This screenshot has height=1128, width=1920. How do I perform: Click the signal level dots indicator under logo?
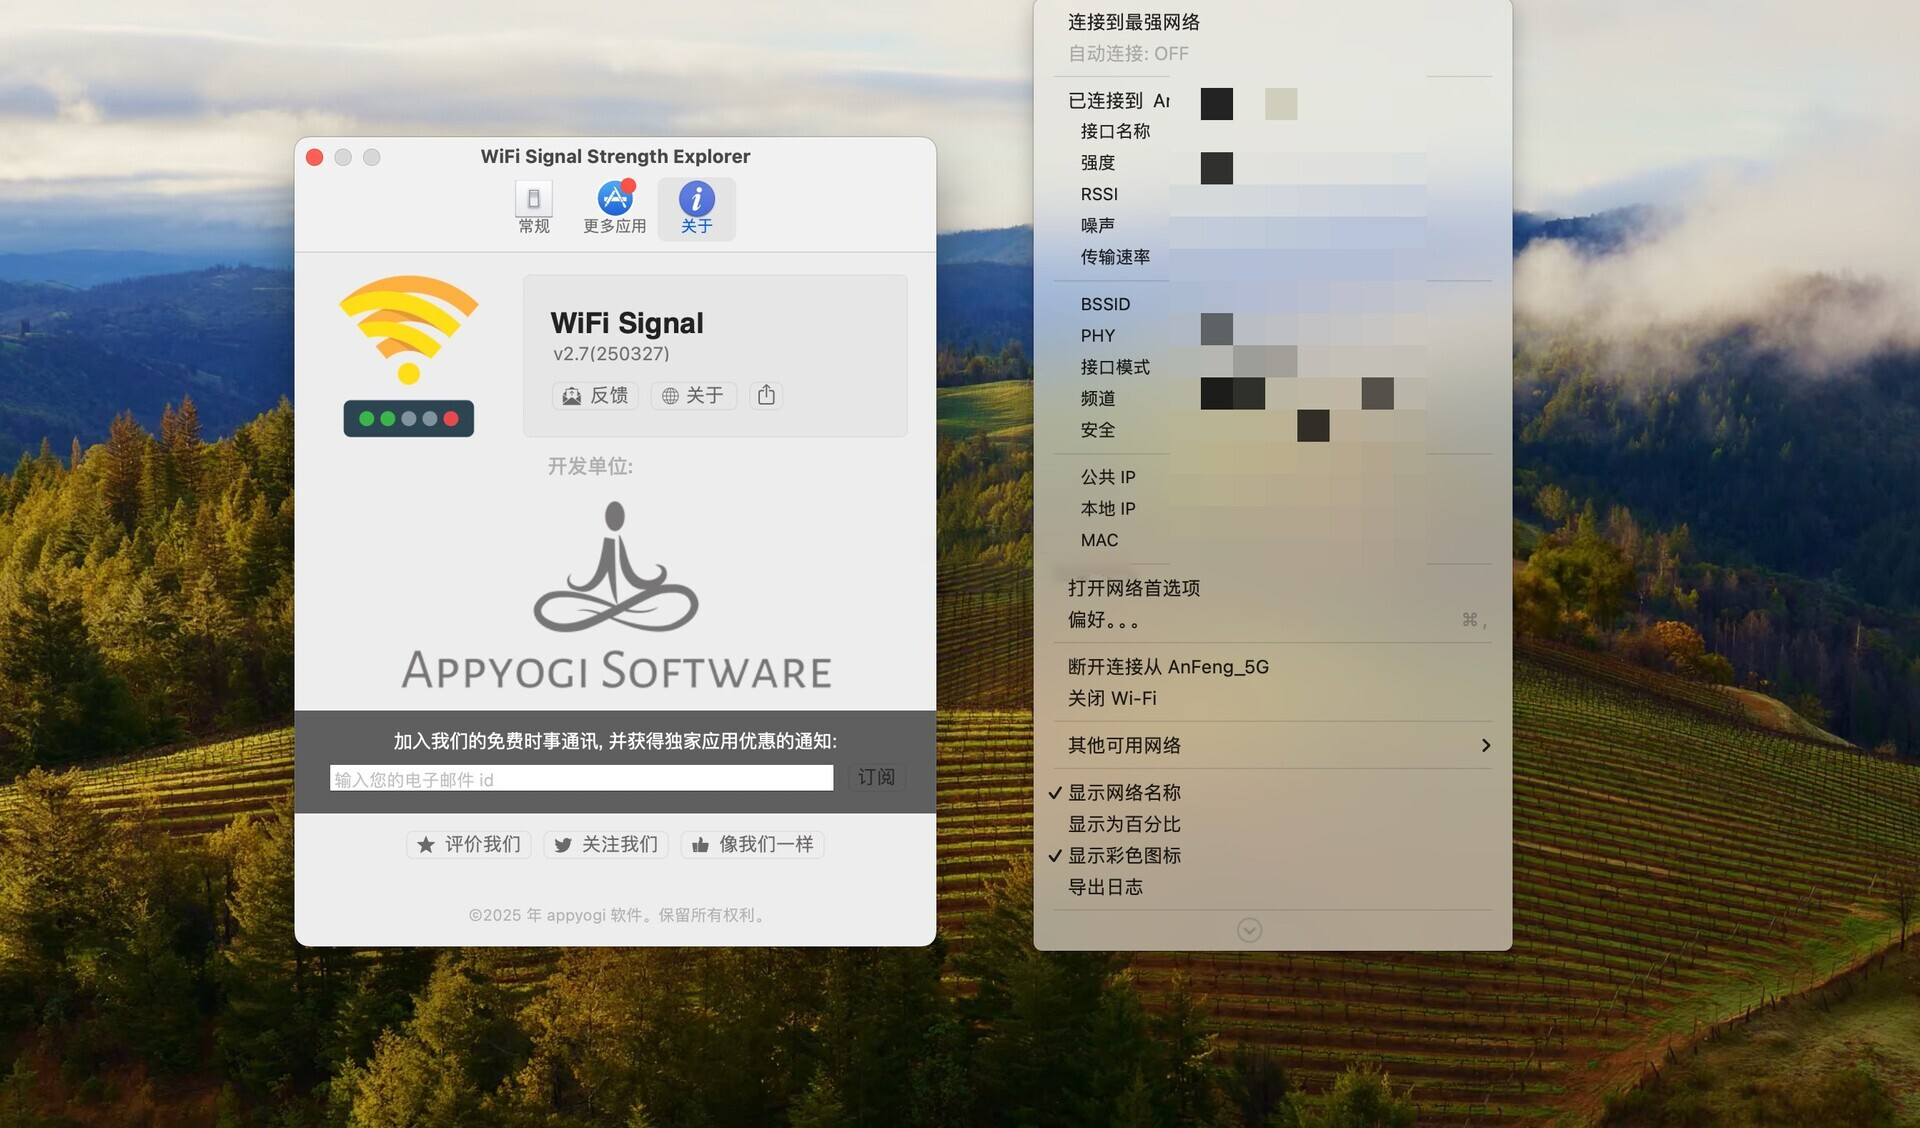408,419
